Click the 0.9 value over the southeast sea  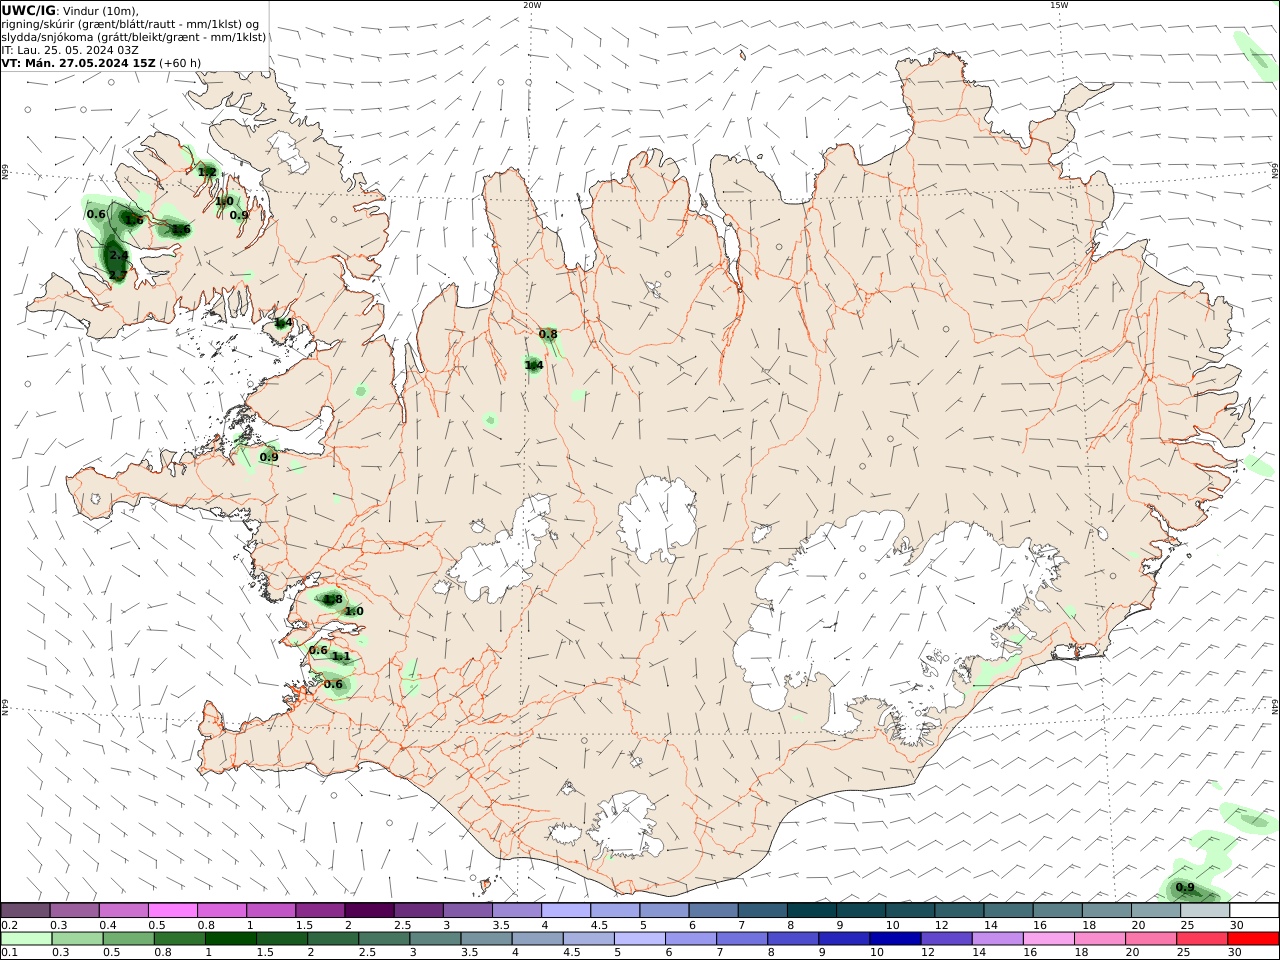(x=1185, y=887)
